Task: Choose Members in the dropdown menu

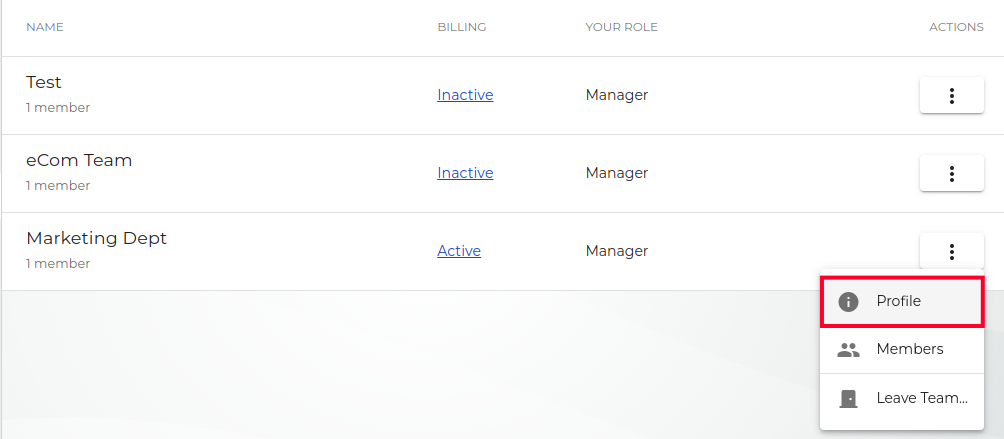Action: coord(909,350)
